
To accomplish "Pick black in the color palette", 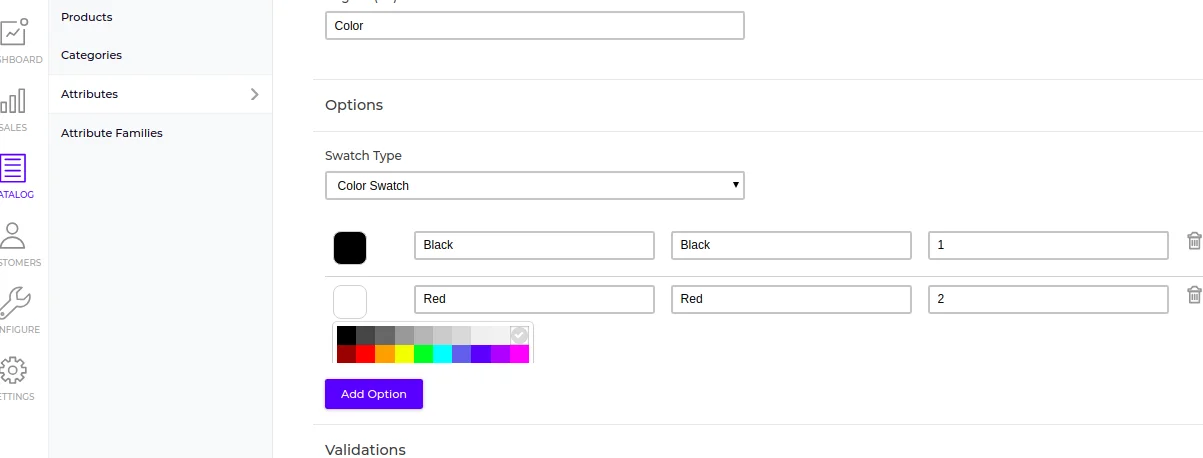I will 346,335.
